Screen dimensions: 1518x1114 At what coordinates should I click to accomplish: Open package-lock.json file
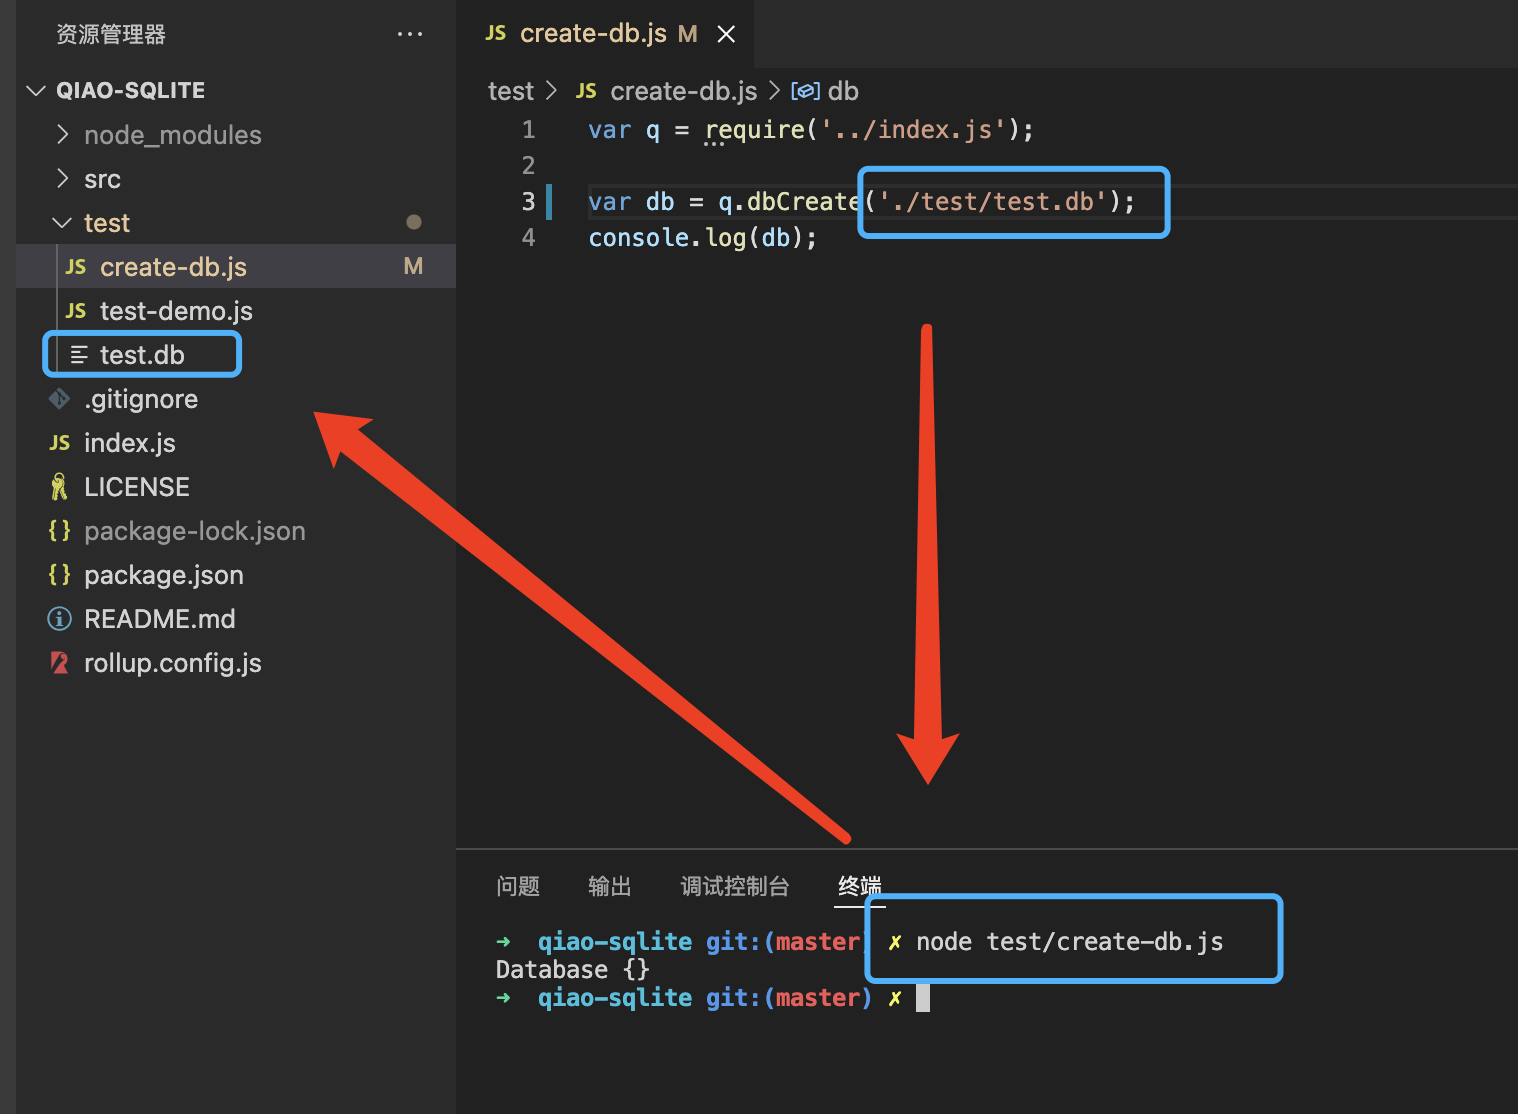click(x=195, y=531)
